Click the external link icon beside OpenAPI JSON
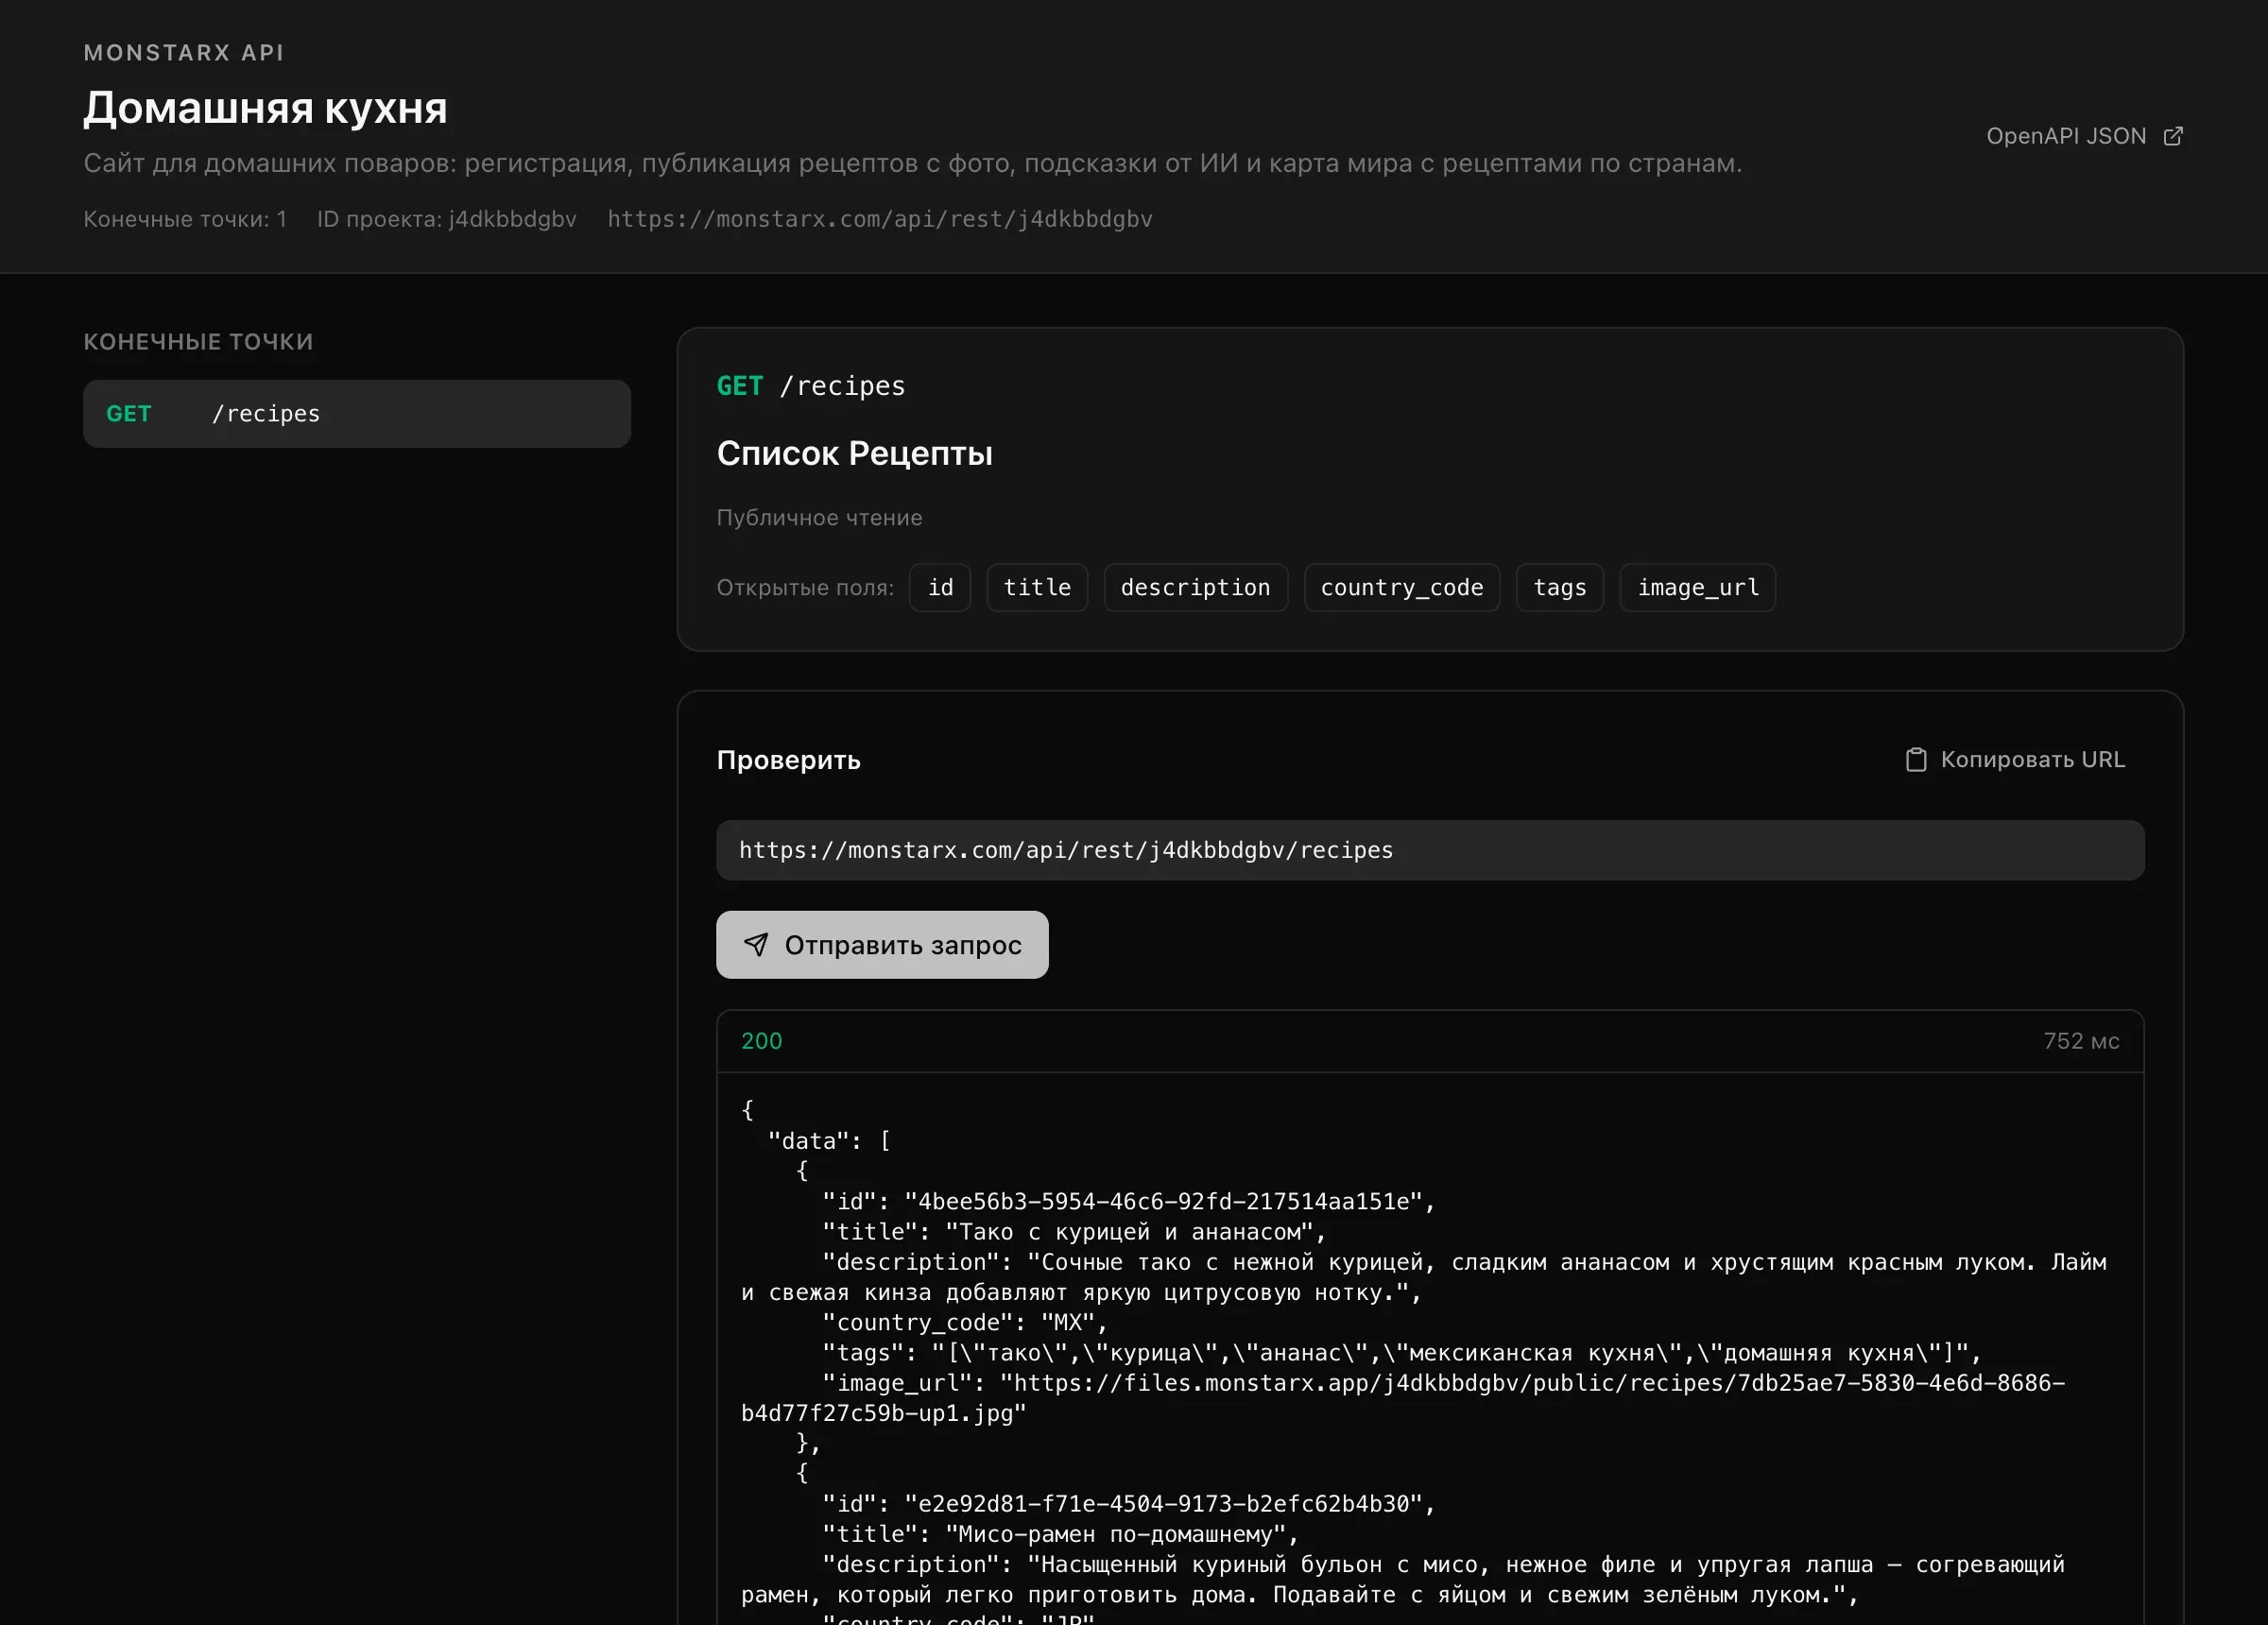The width and height of the screenshot is (2268, 1625). 2173,136
